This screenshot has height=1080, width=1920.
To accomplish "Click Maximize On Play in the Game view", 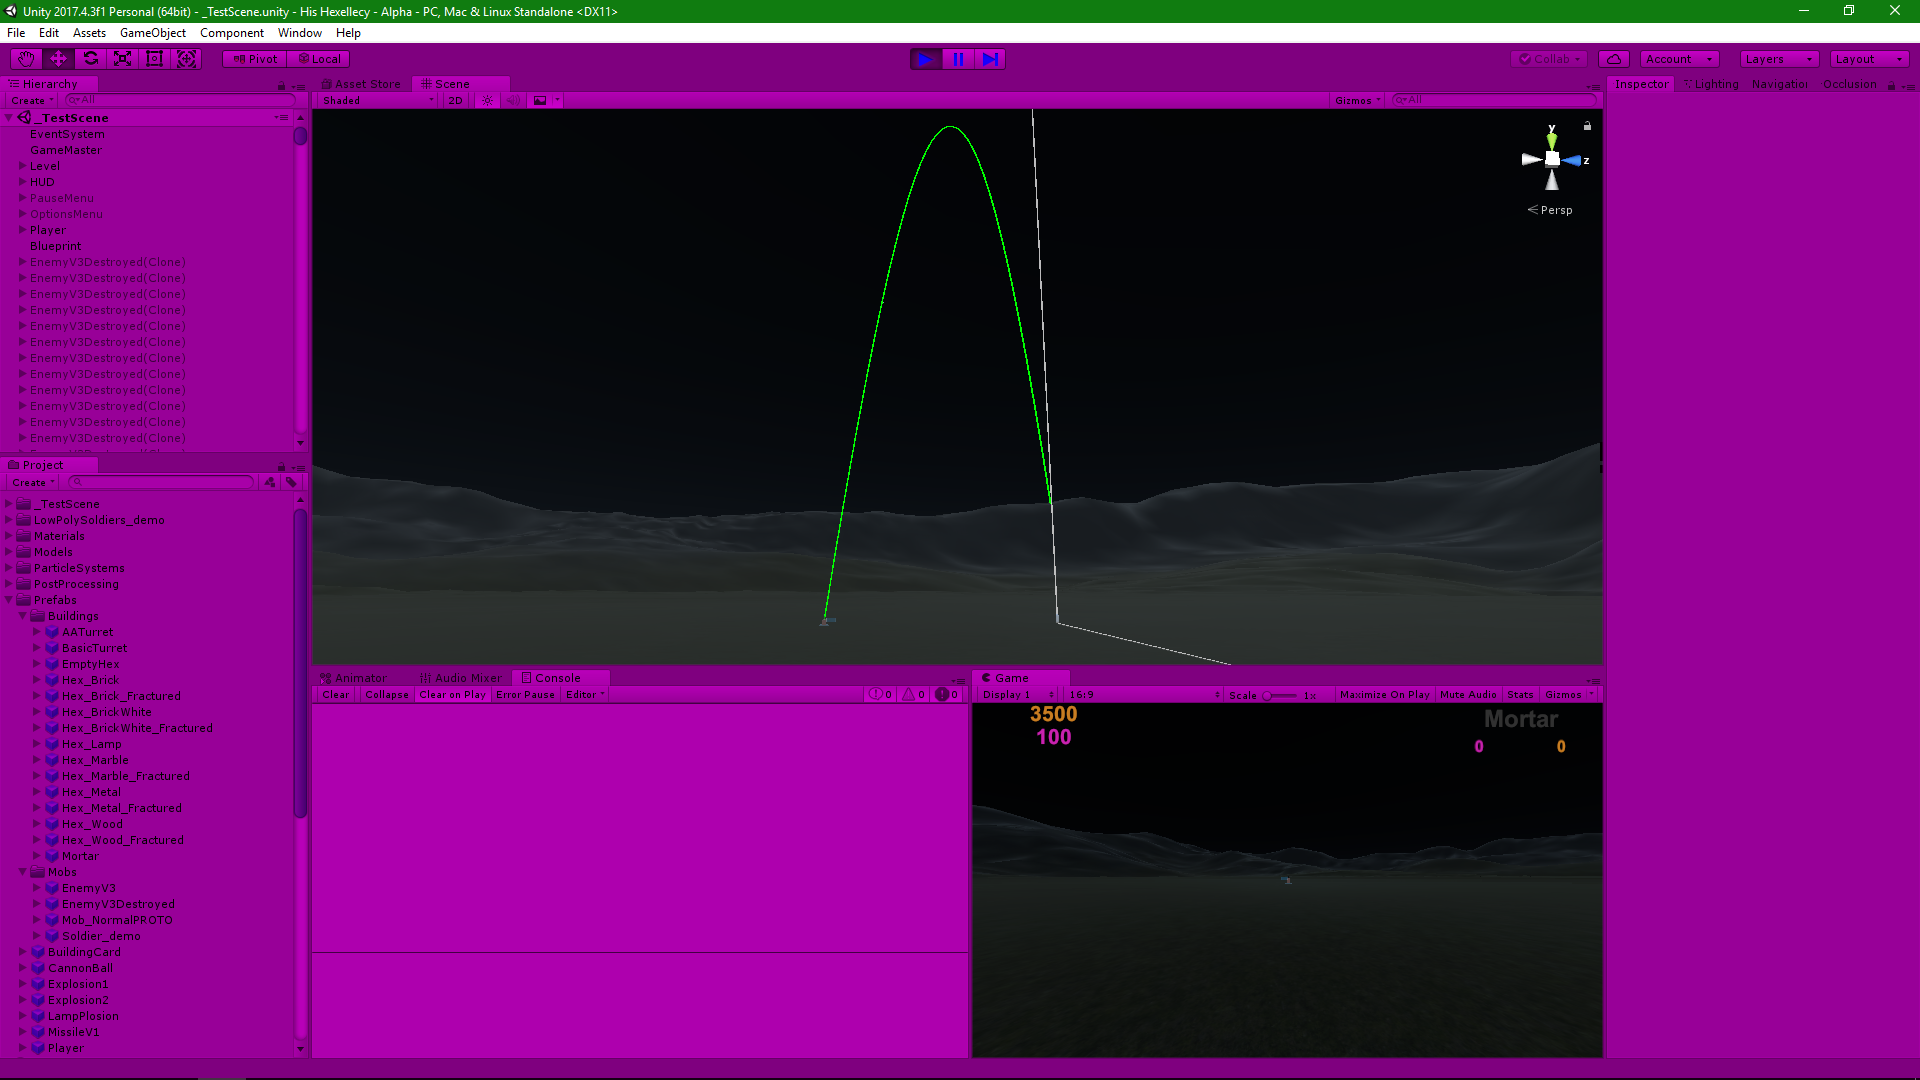I will click(x=1384, y=694).
